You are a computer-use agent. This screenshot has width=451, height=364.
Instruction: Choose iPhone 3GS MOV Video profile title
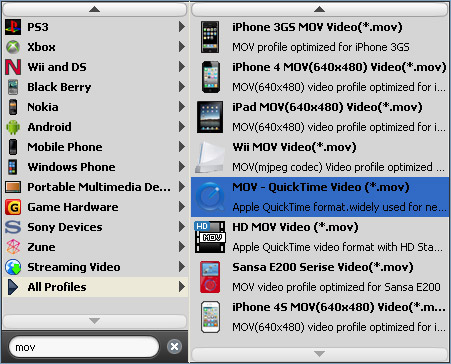(317, 27)
